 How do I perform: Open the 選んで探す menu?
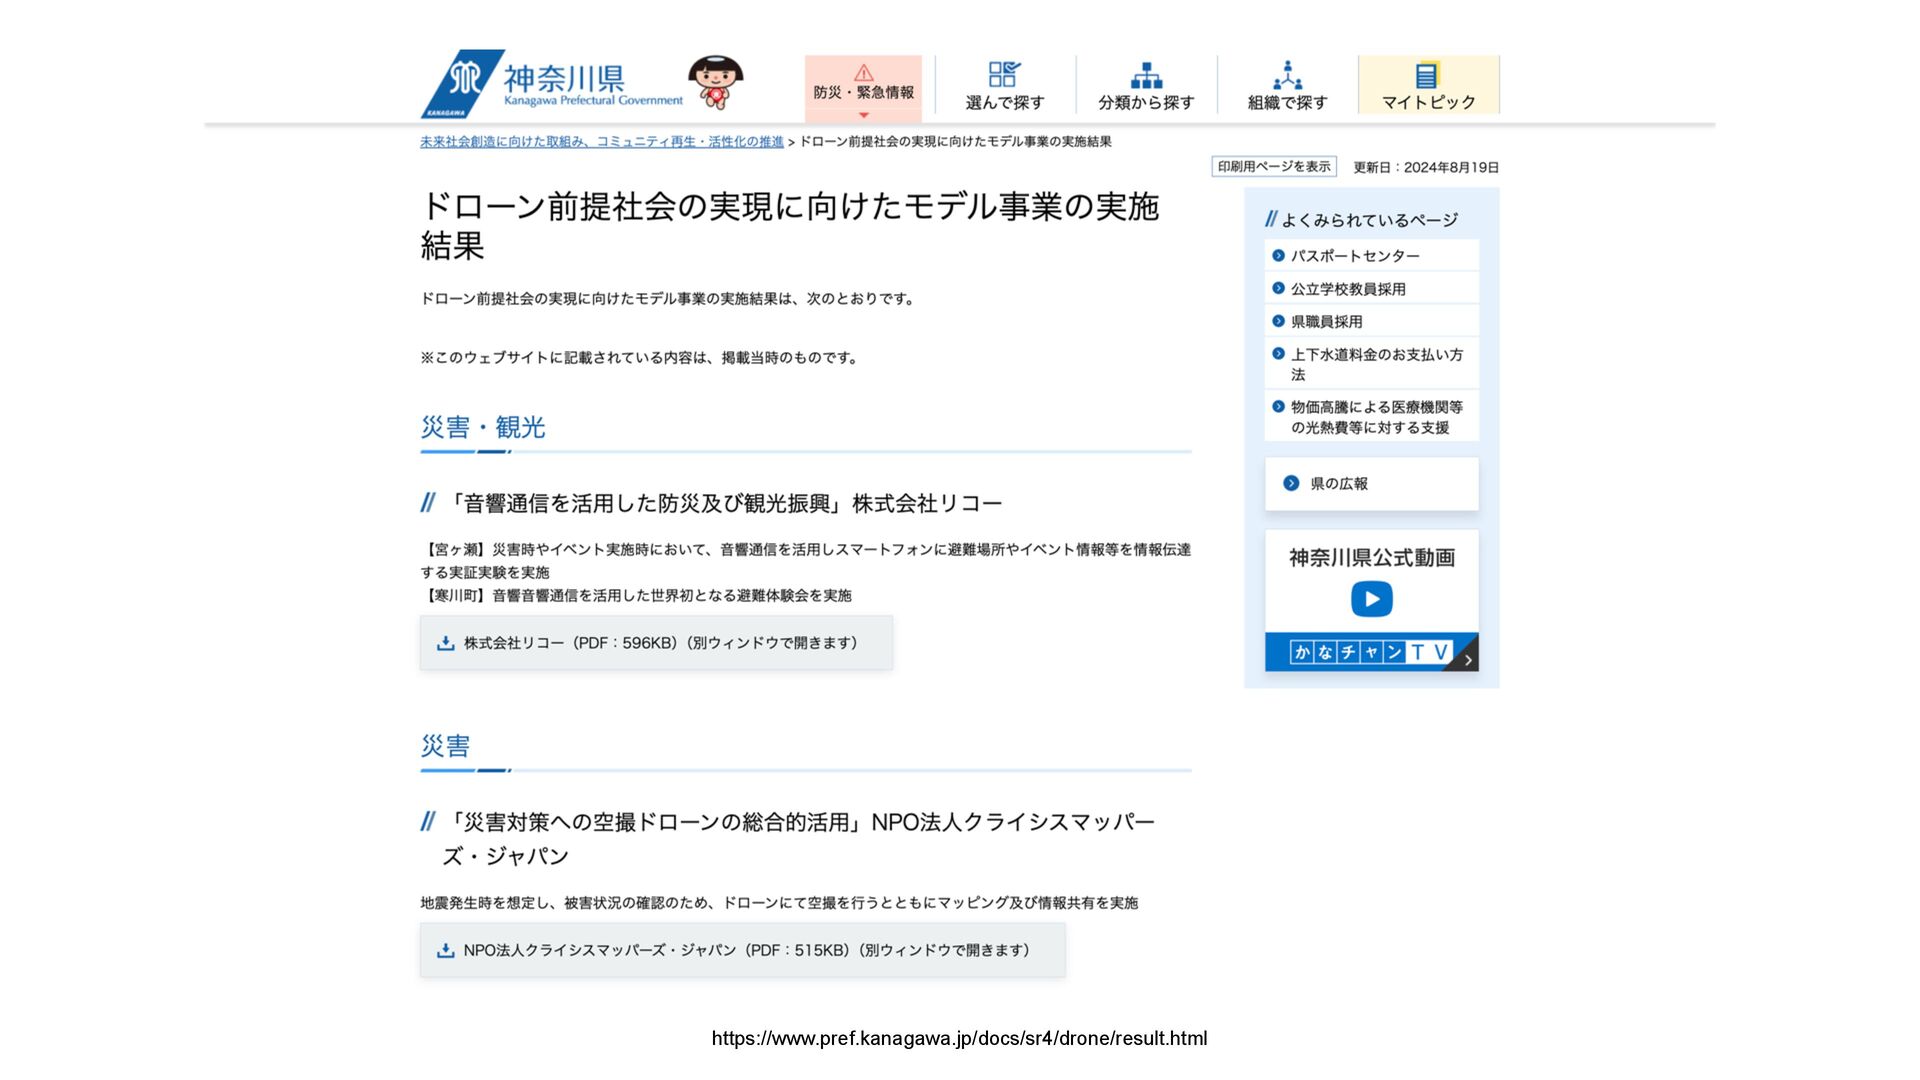(x=1005, y=85)
